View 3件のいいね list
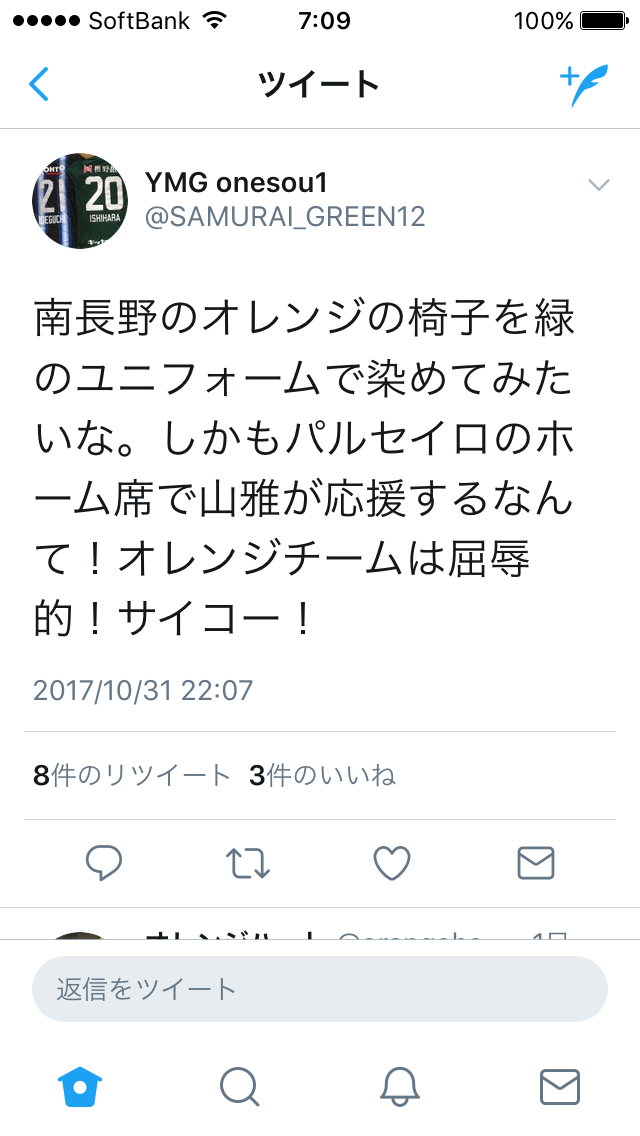Image resolution: width=640 pixels, height=1136 pixels. 323,776
